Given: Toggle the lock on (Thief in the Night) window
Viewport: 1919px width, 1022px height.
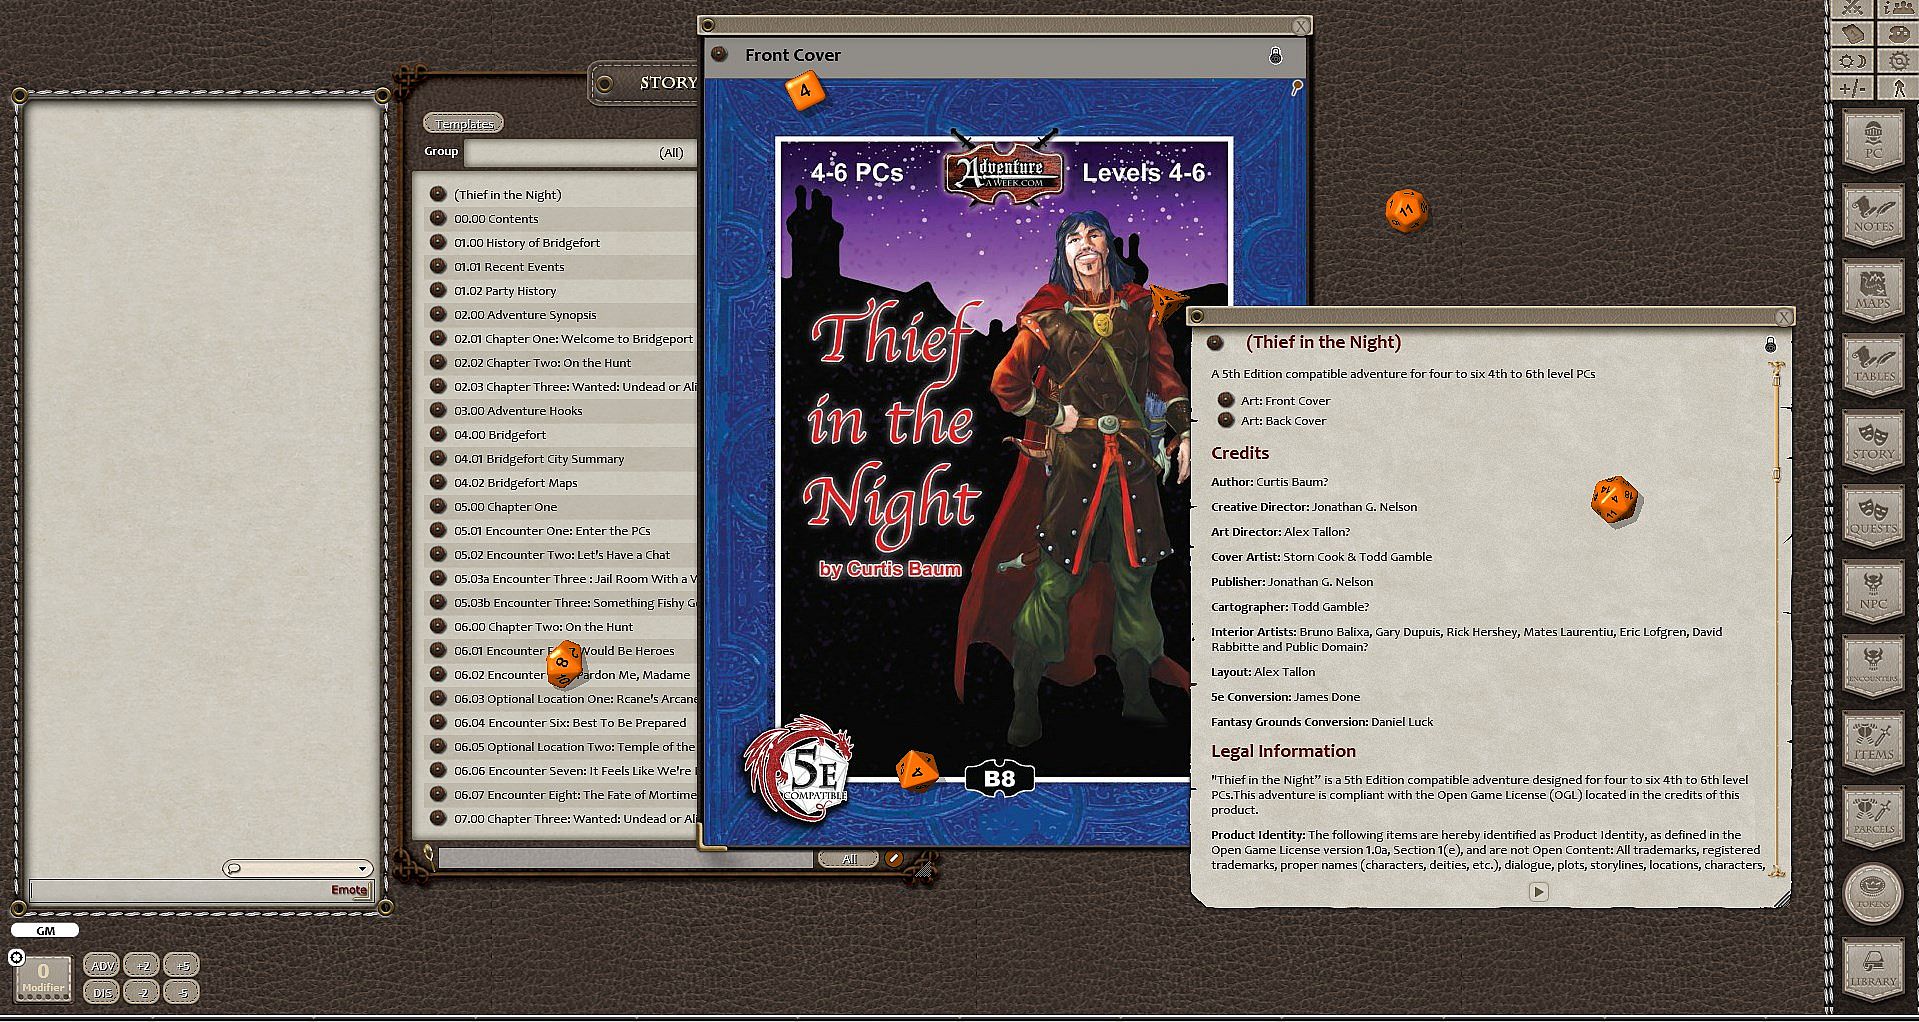Looking at the screenshot, I should pyautogui.click(x=1770, y=344).
